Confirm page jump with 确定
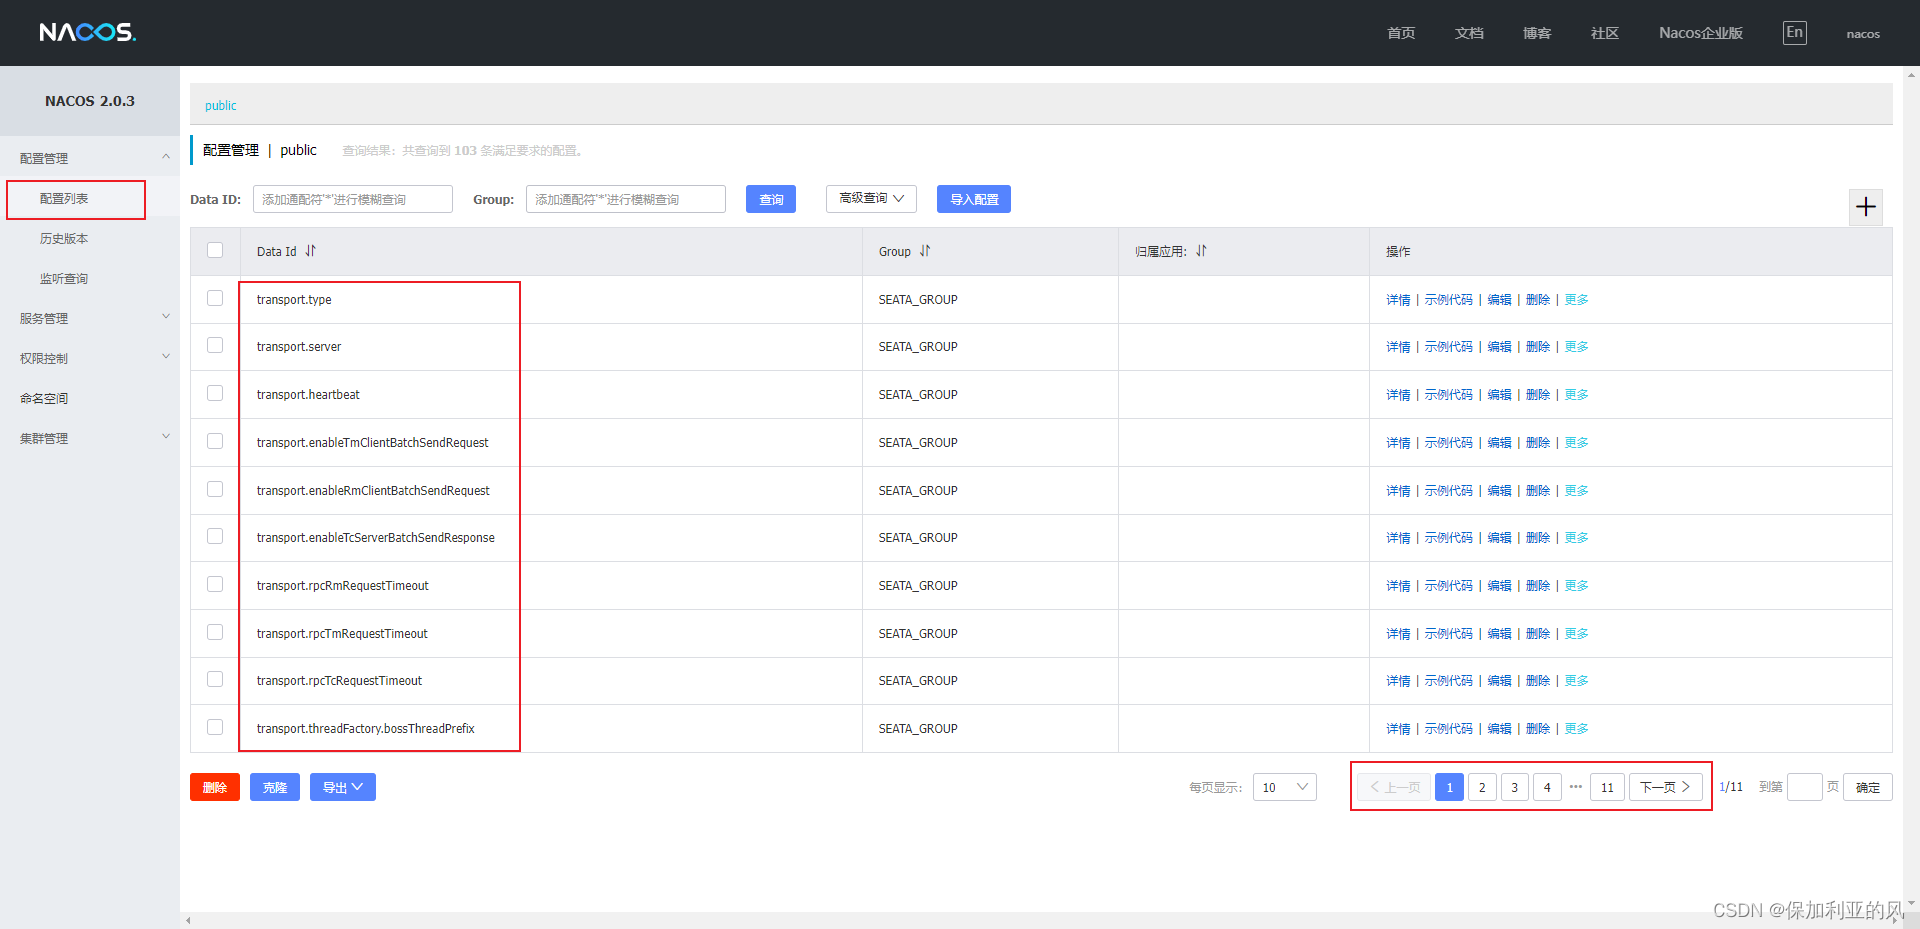 click(1868, 787)
